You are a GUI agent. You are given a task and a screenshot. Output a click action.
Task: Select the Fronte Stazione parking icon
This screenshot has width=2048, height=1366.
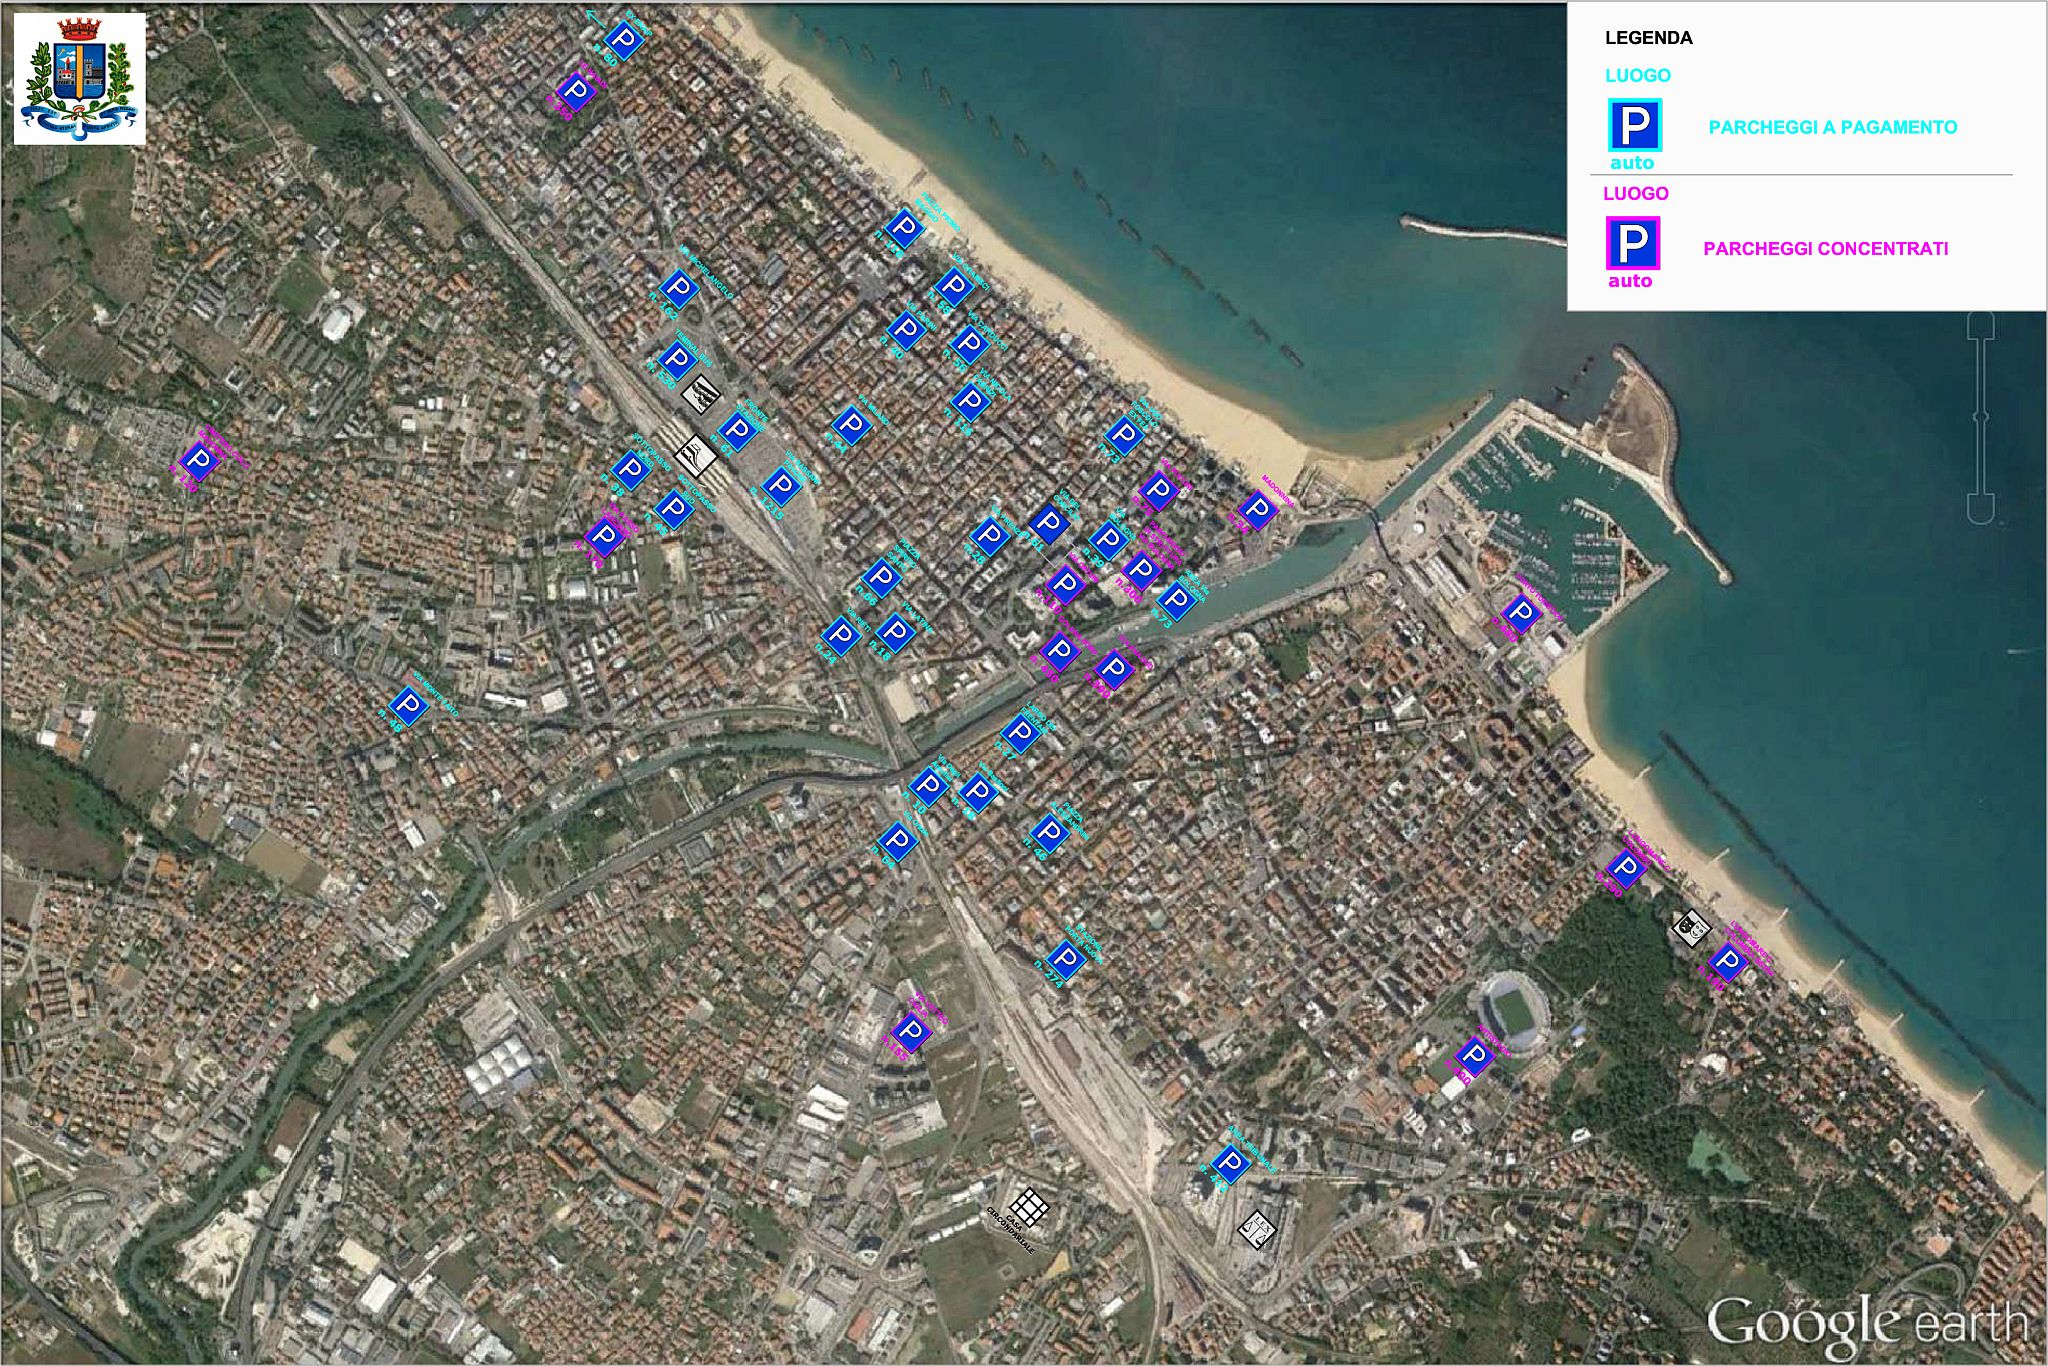coord(738,430)
